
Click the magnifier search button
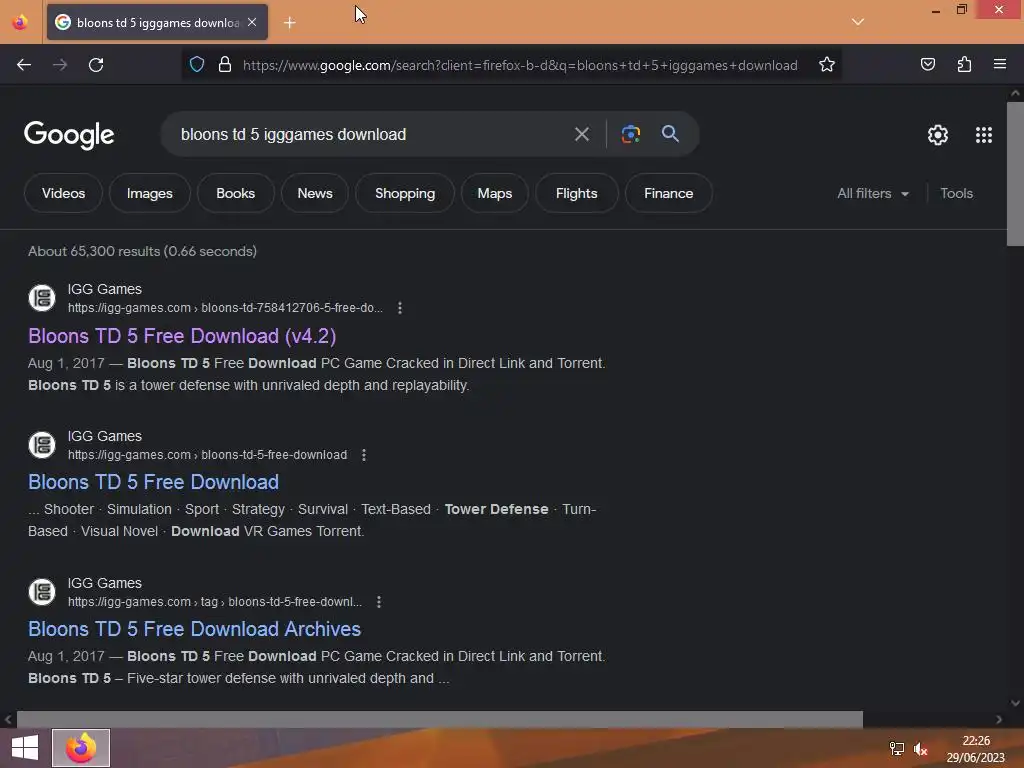tap(670, 134)
